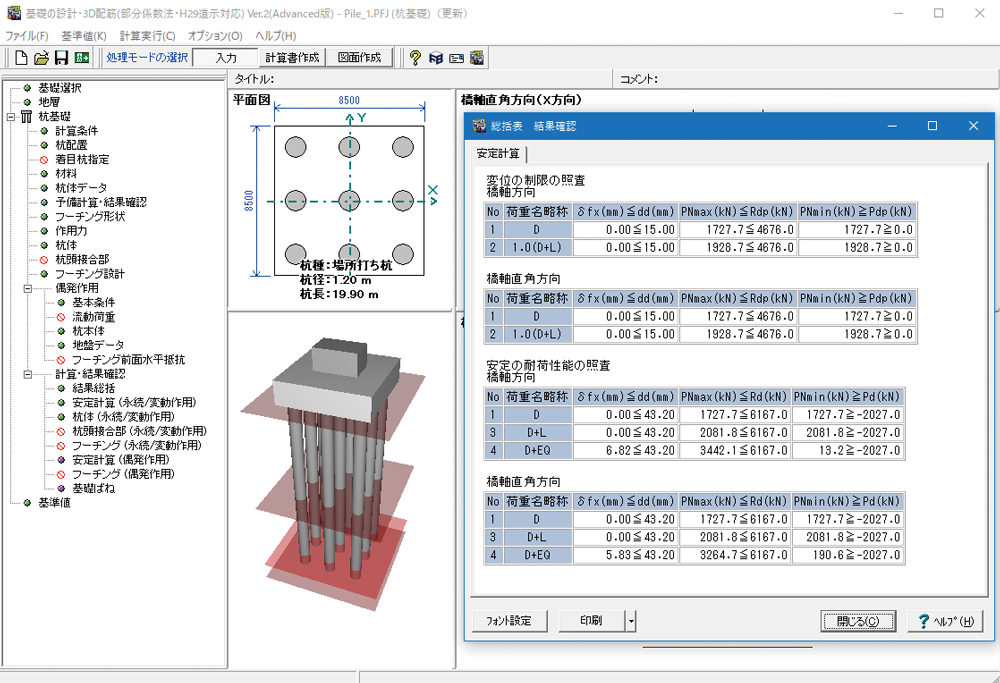The width and height of the screenshot is (1000, 683).
Task: Select フーチング設計 in the tree
Action: tap(90, 274)
